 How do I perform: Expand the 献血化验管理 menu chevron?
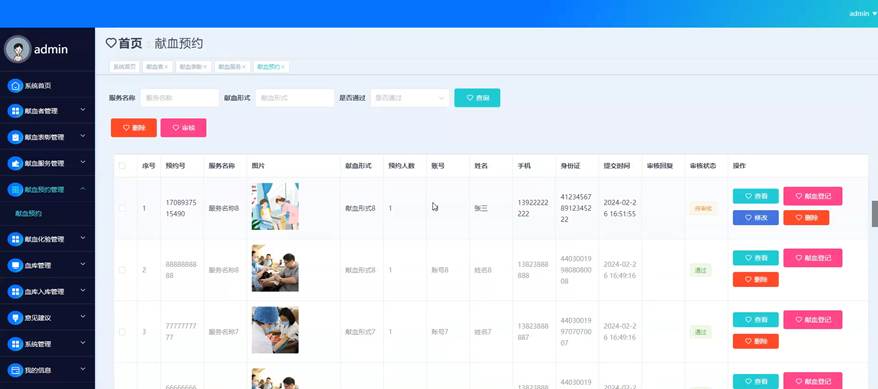click(x=83, y=238)
